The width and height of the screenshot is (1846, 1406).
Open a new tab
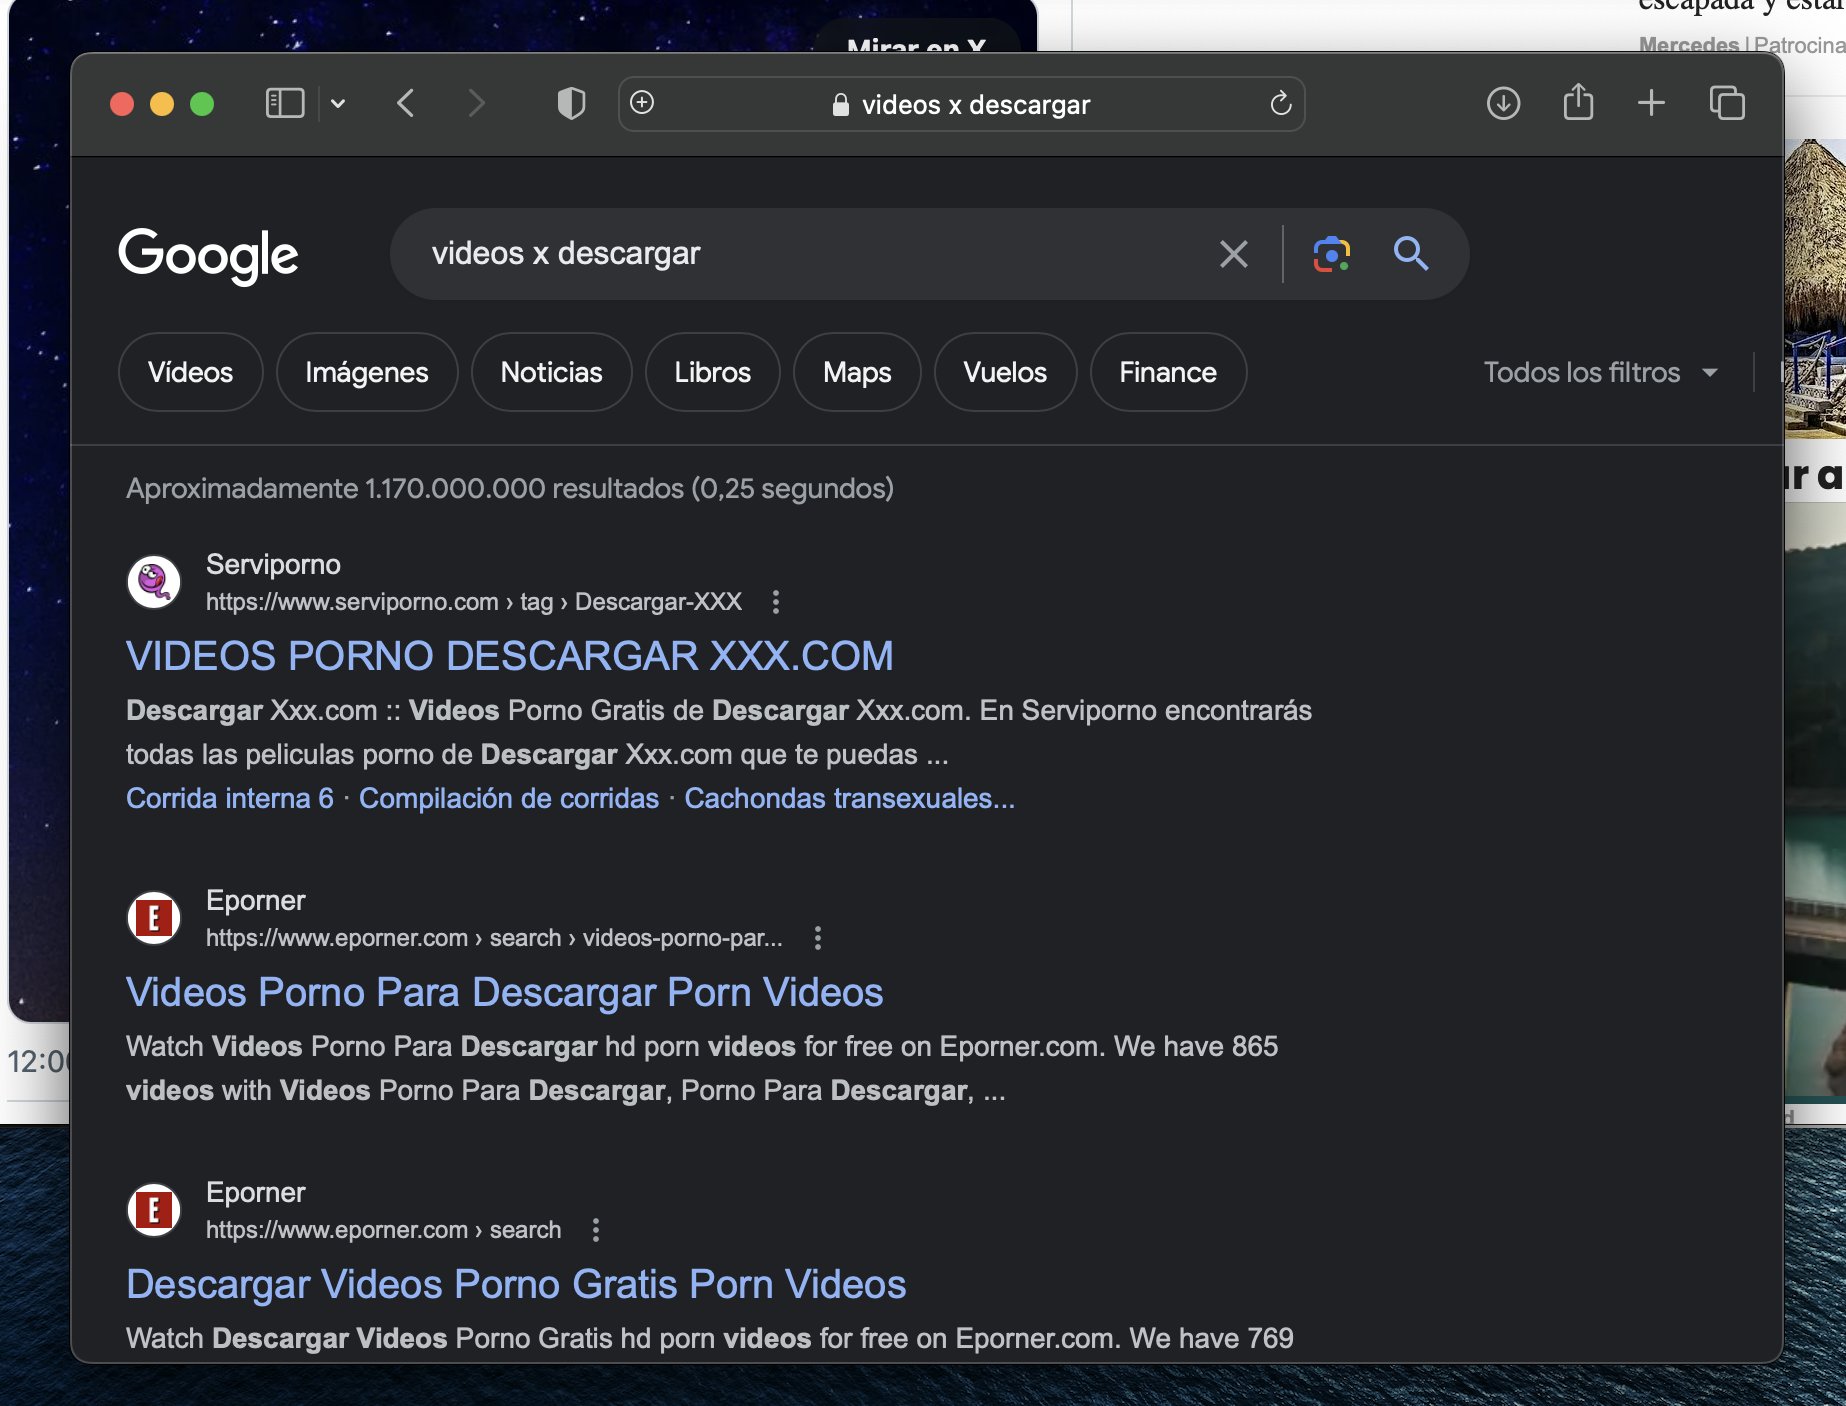coord(1651,103)
